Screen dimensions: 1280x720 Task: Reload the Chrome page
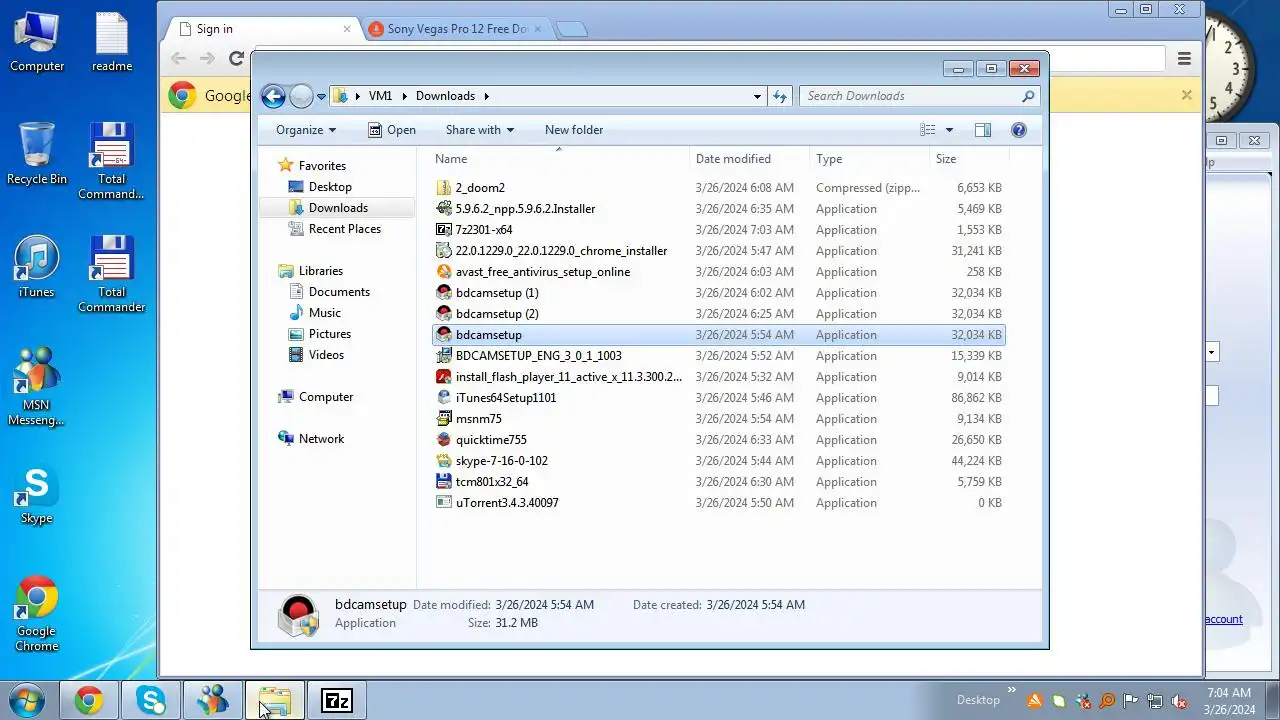(x=236, y=59)
